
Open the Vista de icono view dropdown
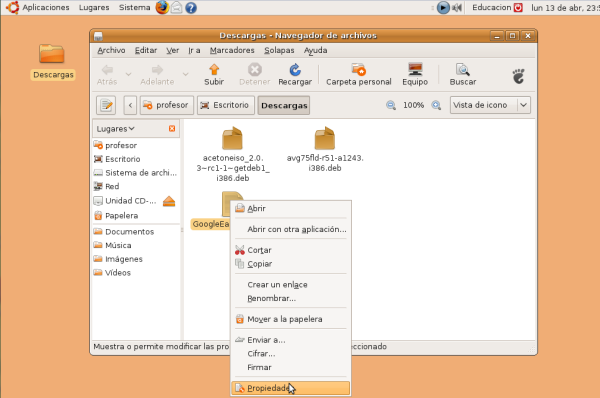(x=490, y=105)
